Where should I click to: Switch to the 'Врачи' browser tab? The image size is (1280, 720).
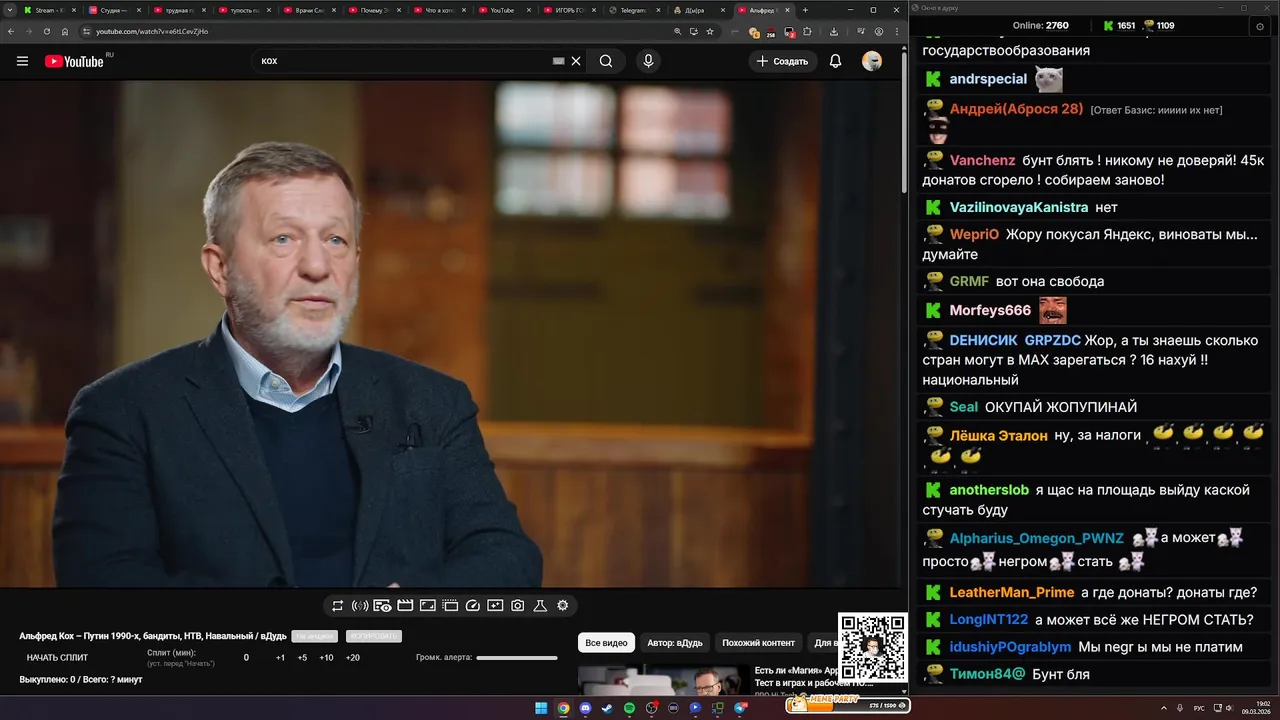309,10
